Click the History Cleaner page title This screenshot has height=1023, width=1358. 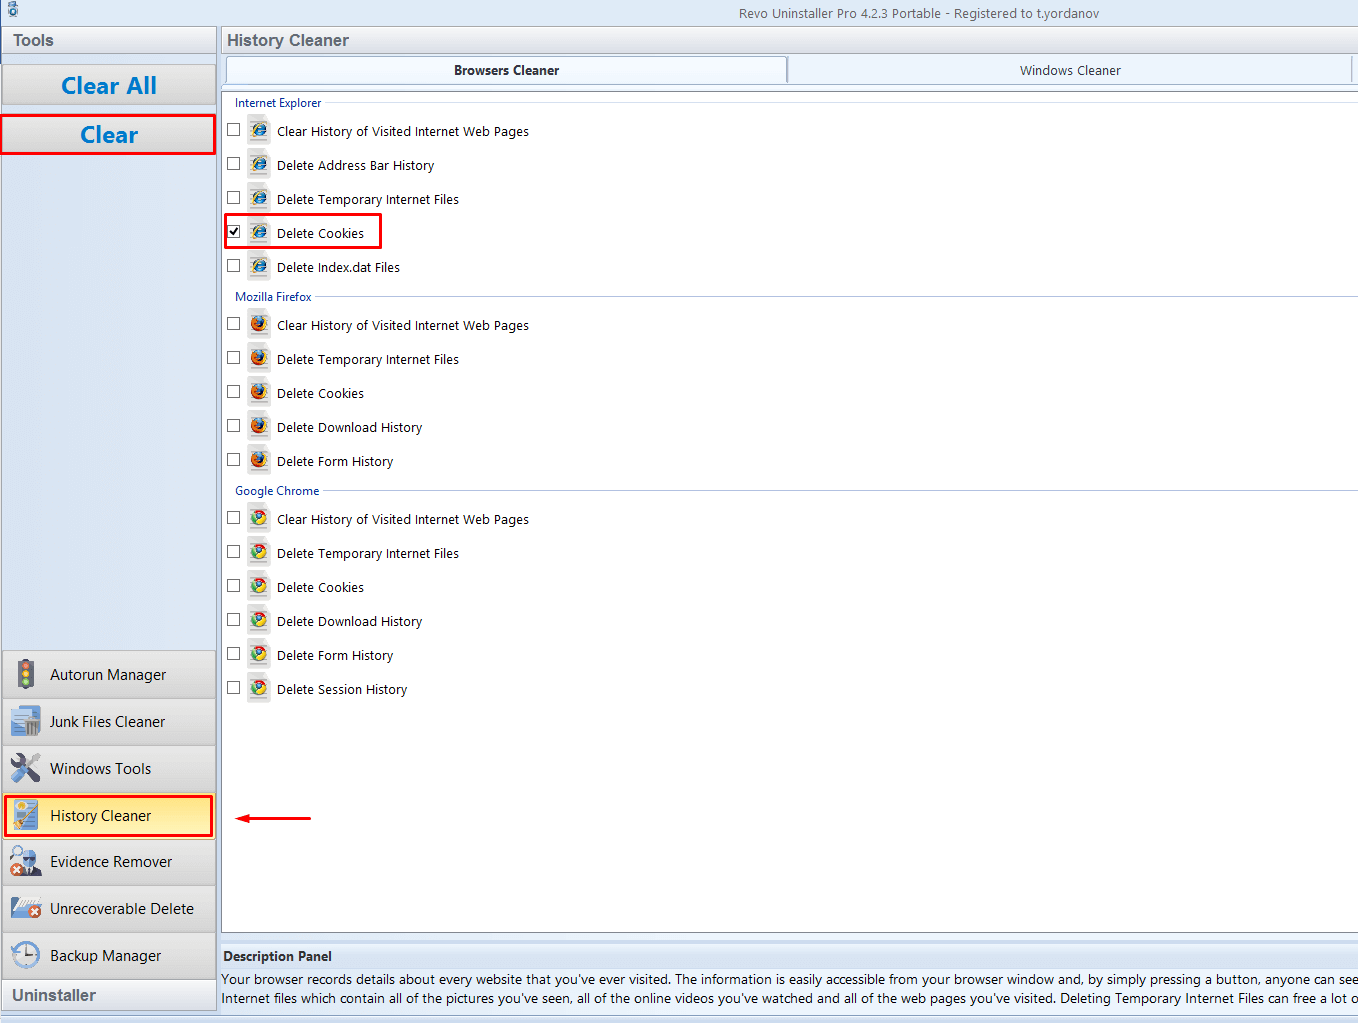[x=288, y=40]
